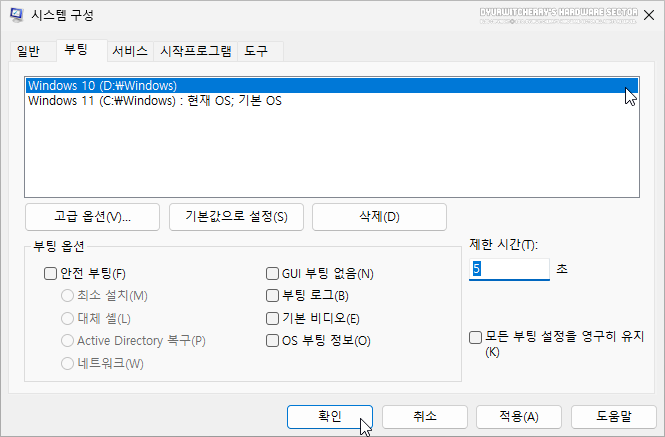This screenshot has width=665, height=437.
Task: Switch to the 서비스 tab
Action: [x=130, y=51]
